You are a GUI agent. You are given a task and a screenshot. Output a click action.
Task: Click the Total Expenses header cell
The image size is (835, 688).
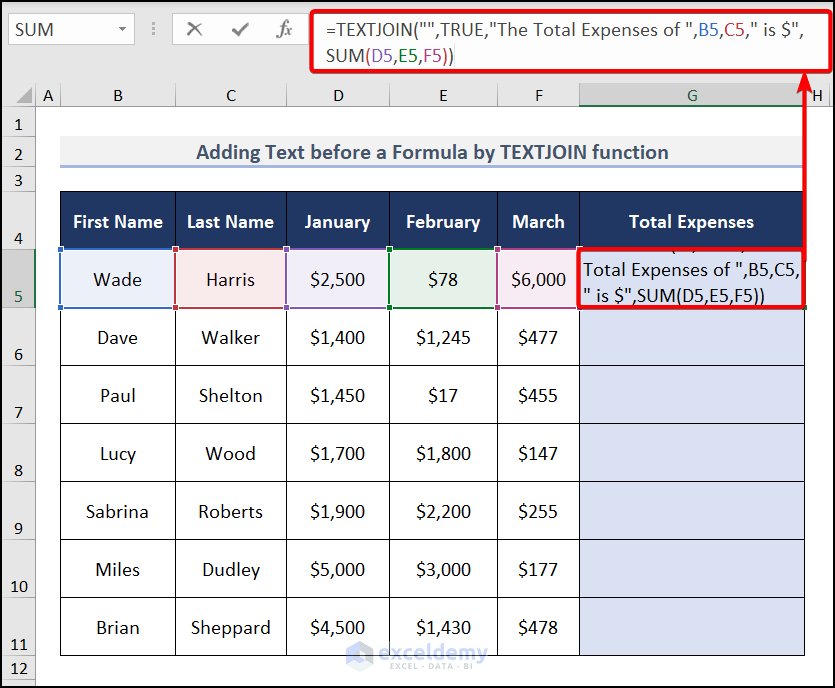tap(691, 221)
